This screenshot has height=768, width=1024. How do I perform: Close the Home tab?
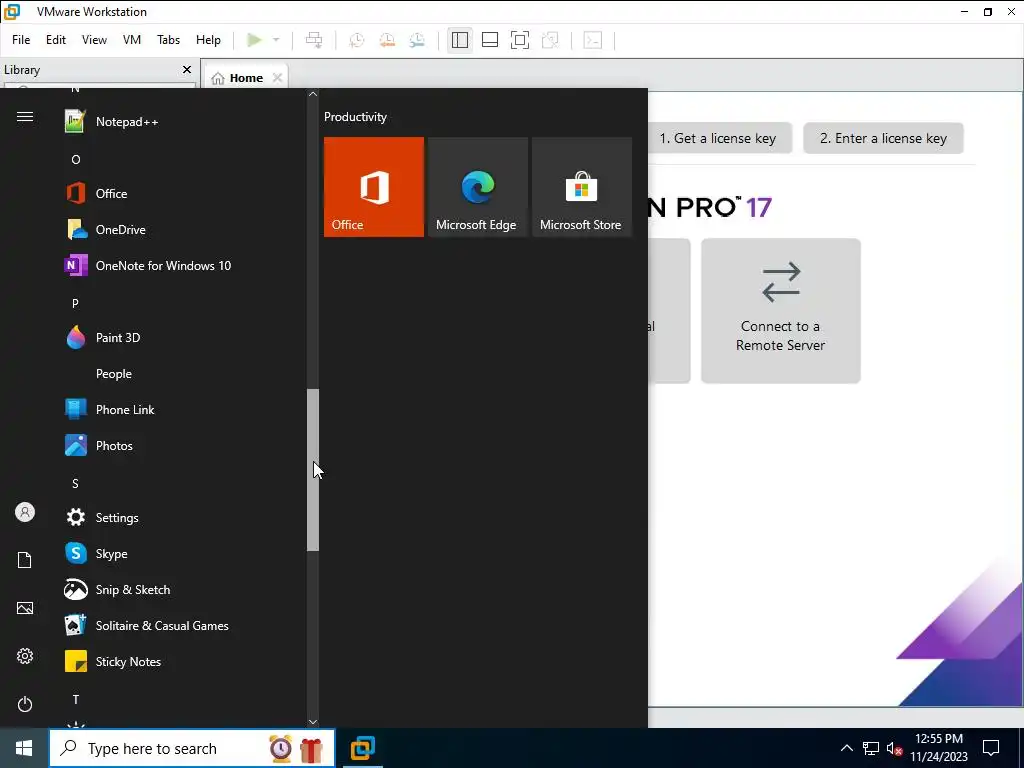tap(278, 78)
